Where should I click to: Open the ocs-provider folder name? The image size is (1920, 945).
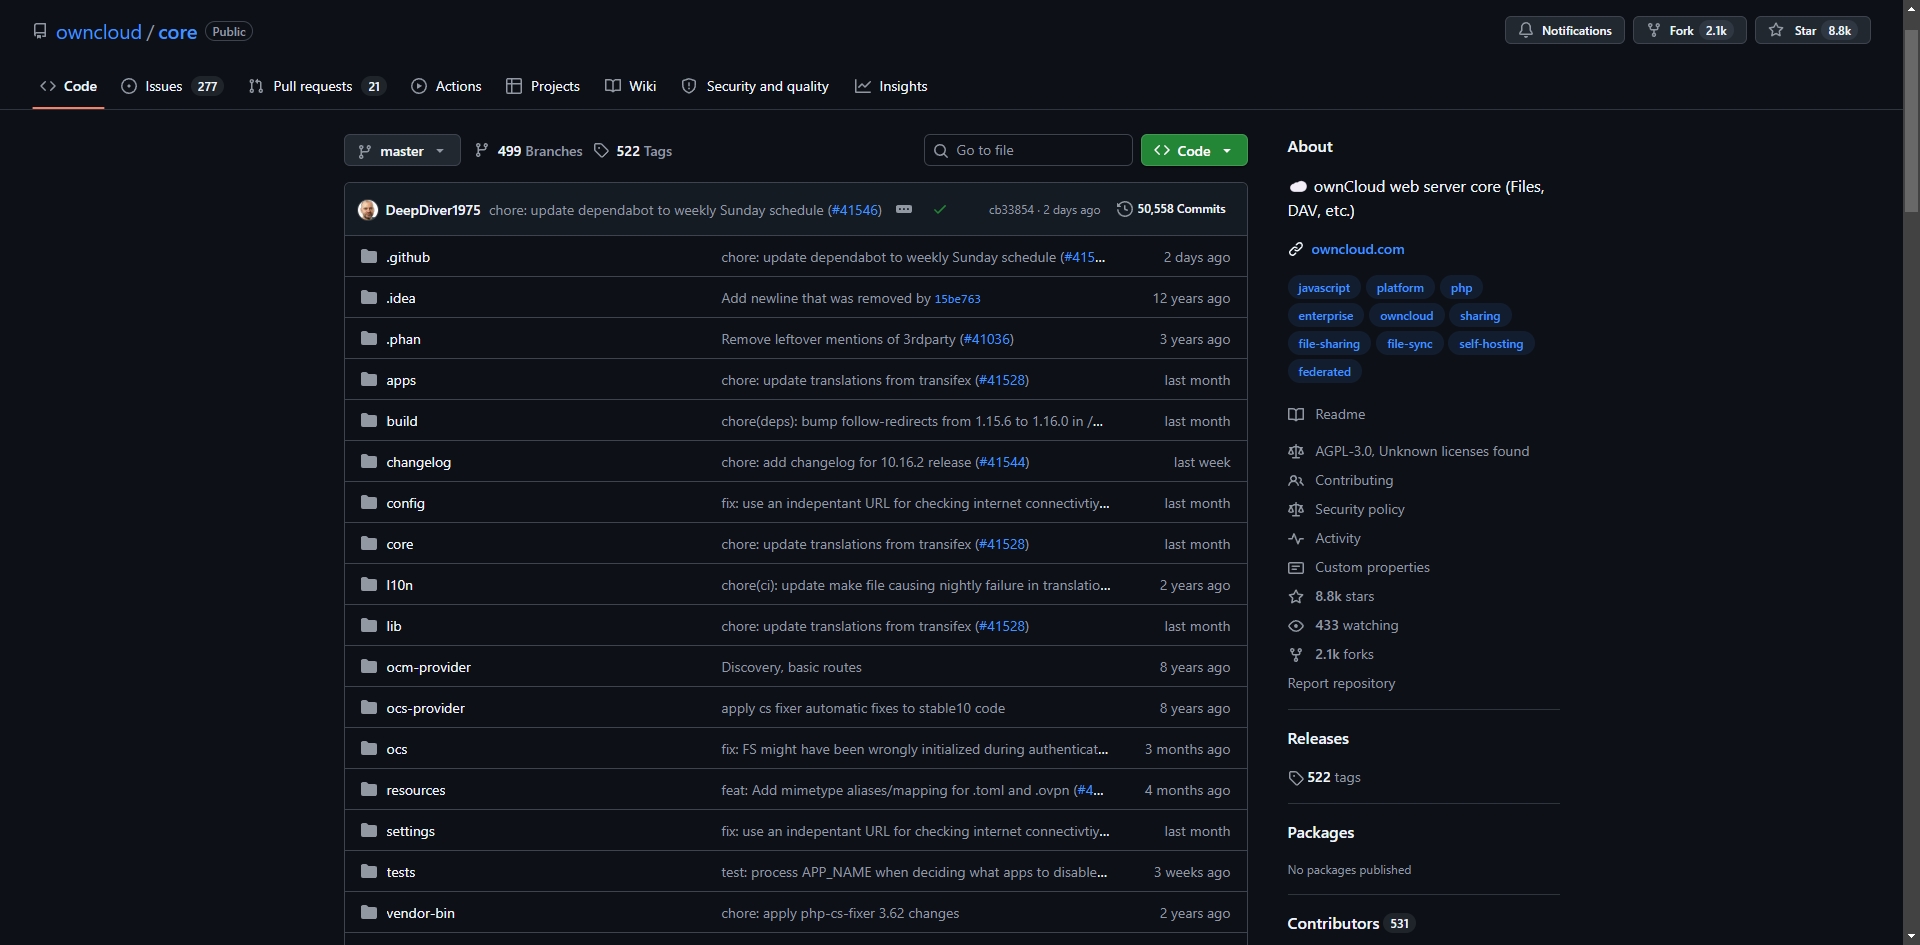(x=425, y=708)
